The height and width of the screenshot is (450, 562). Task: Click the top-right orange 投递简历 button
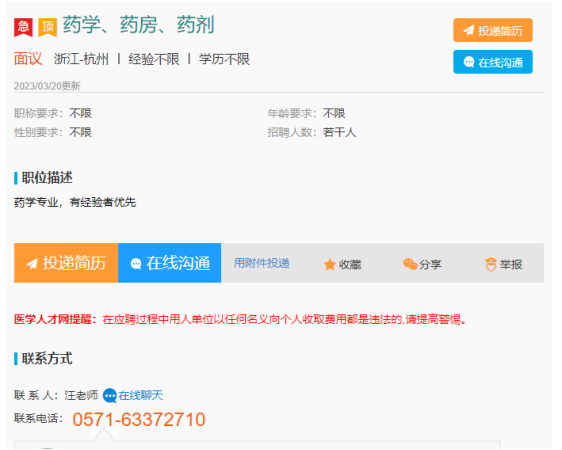(x=492, y=30)
